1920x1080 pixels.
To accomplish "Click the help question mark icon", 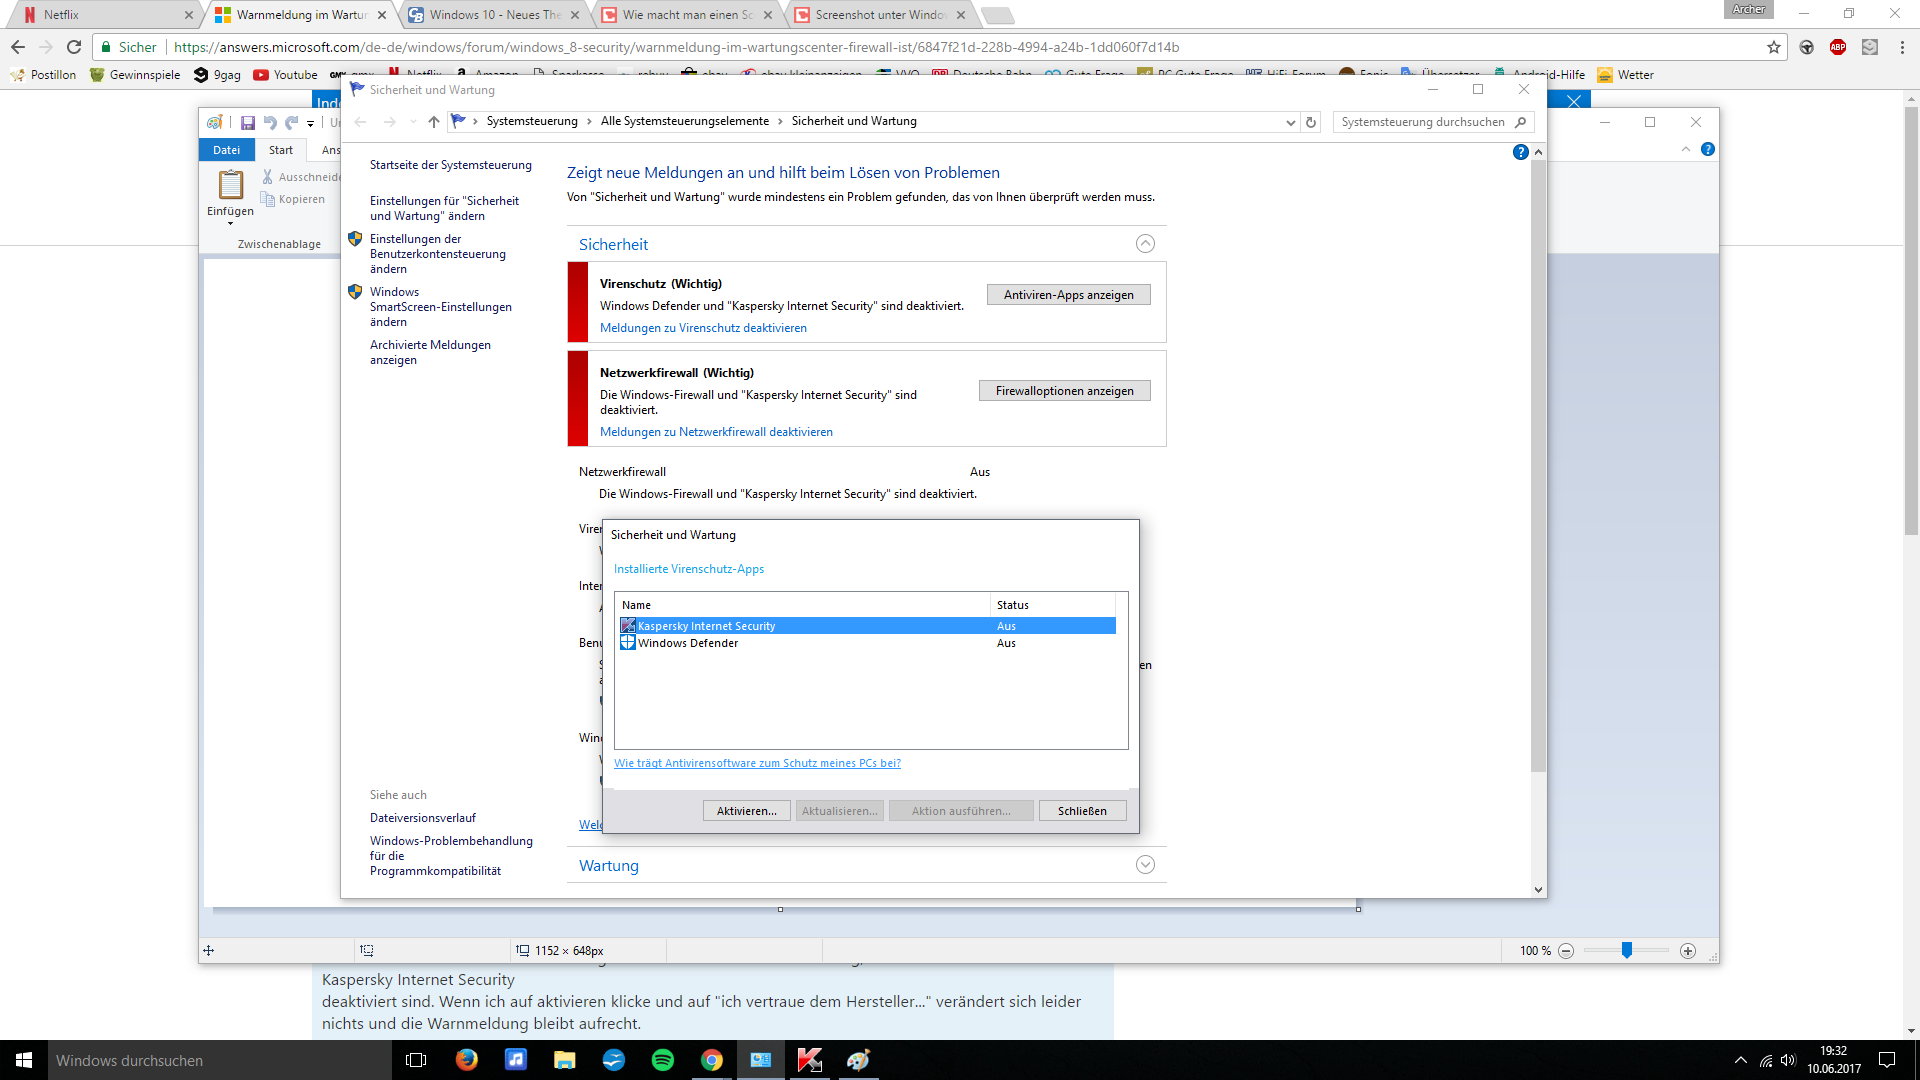I will [1520, 152].
